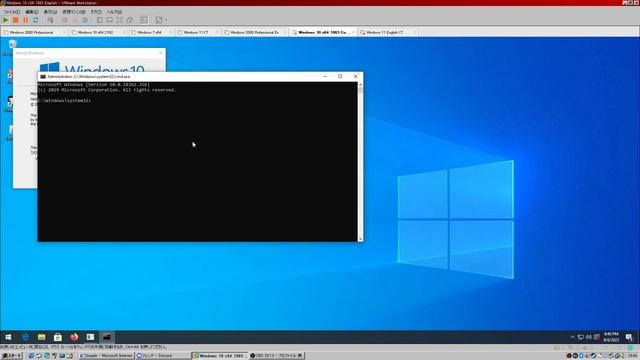
Task: Open File Explorer from guest taskbar
Action: (41, 337)
